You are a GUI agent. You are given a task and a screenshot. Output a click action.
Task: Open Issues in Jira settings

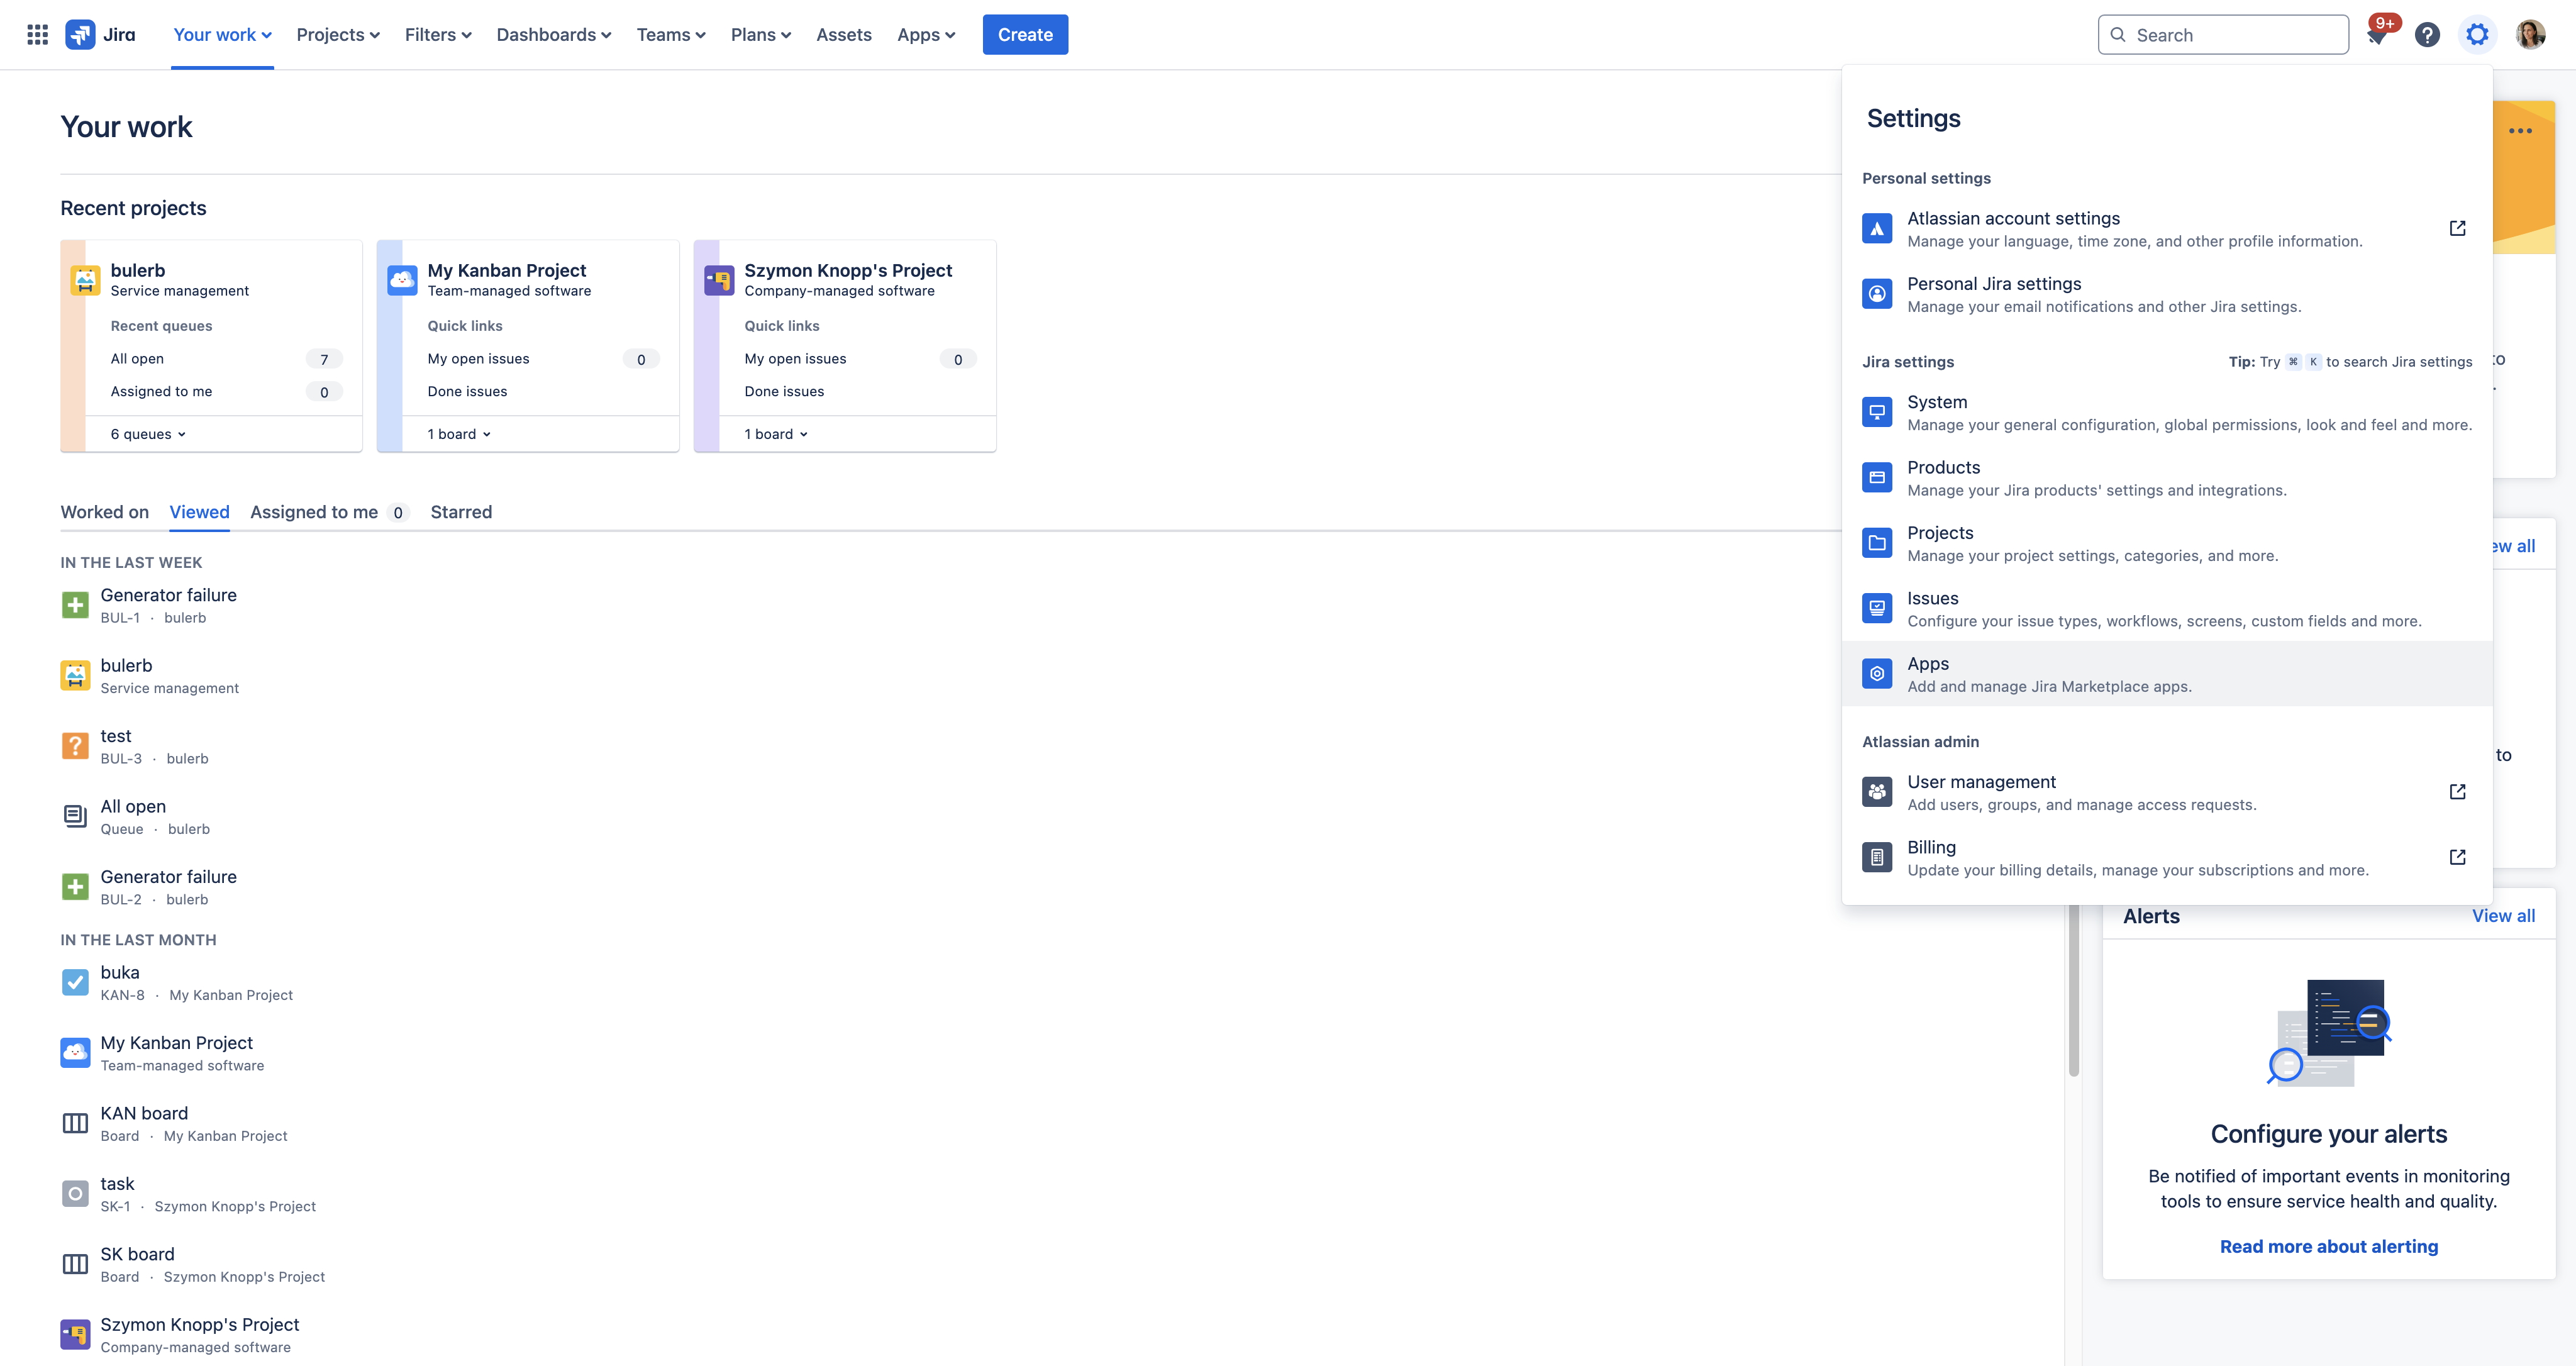pyautogui.click(x=2167, y=608)
